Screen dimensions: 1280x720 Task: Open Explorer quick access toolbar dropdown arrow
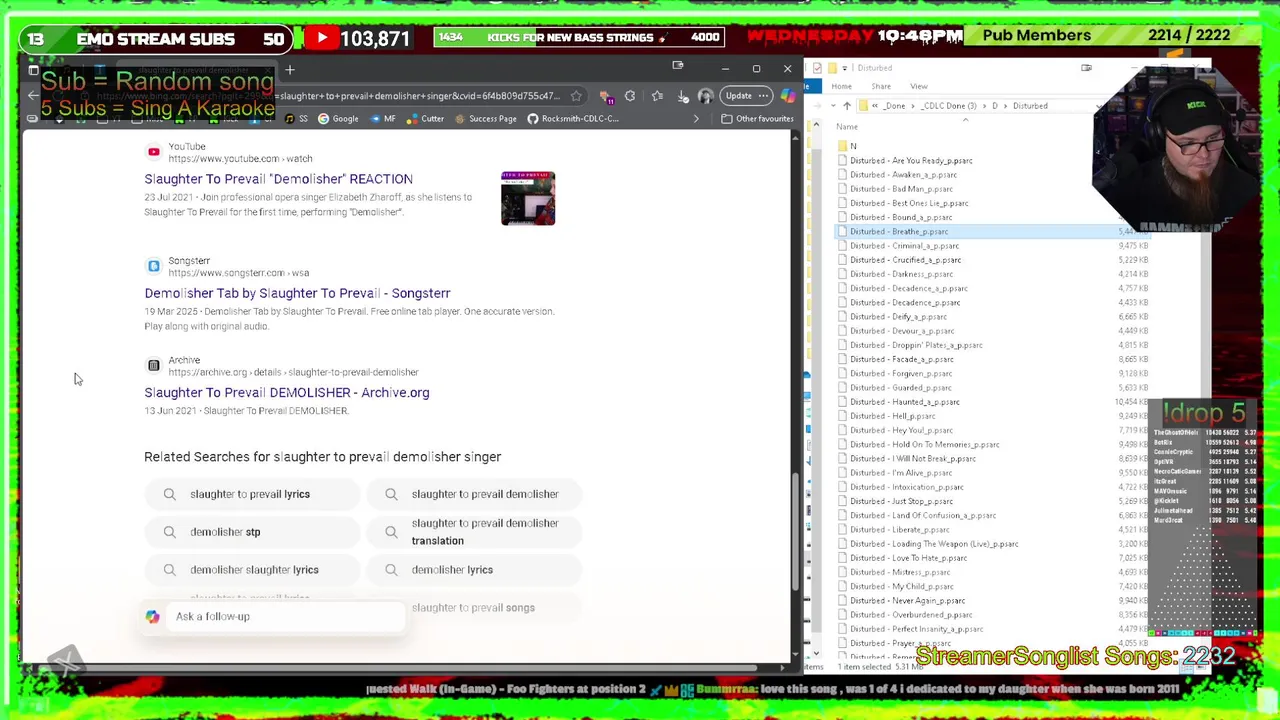(x=846, y=68)
